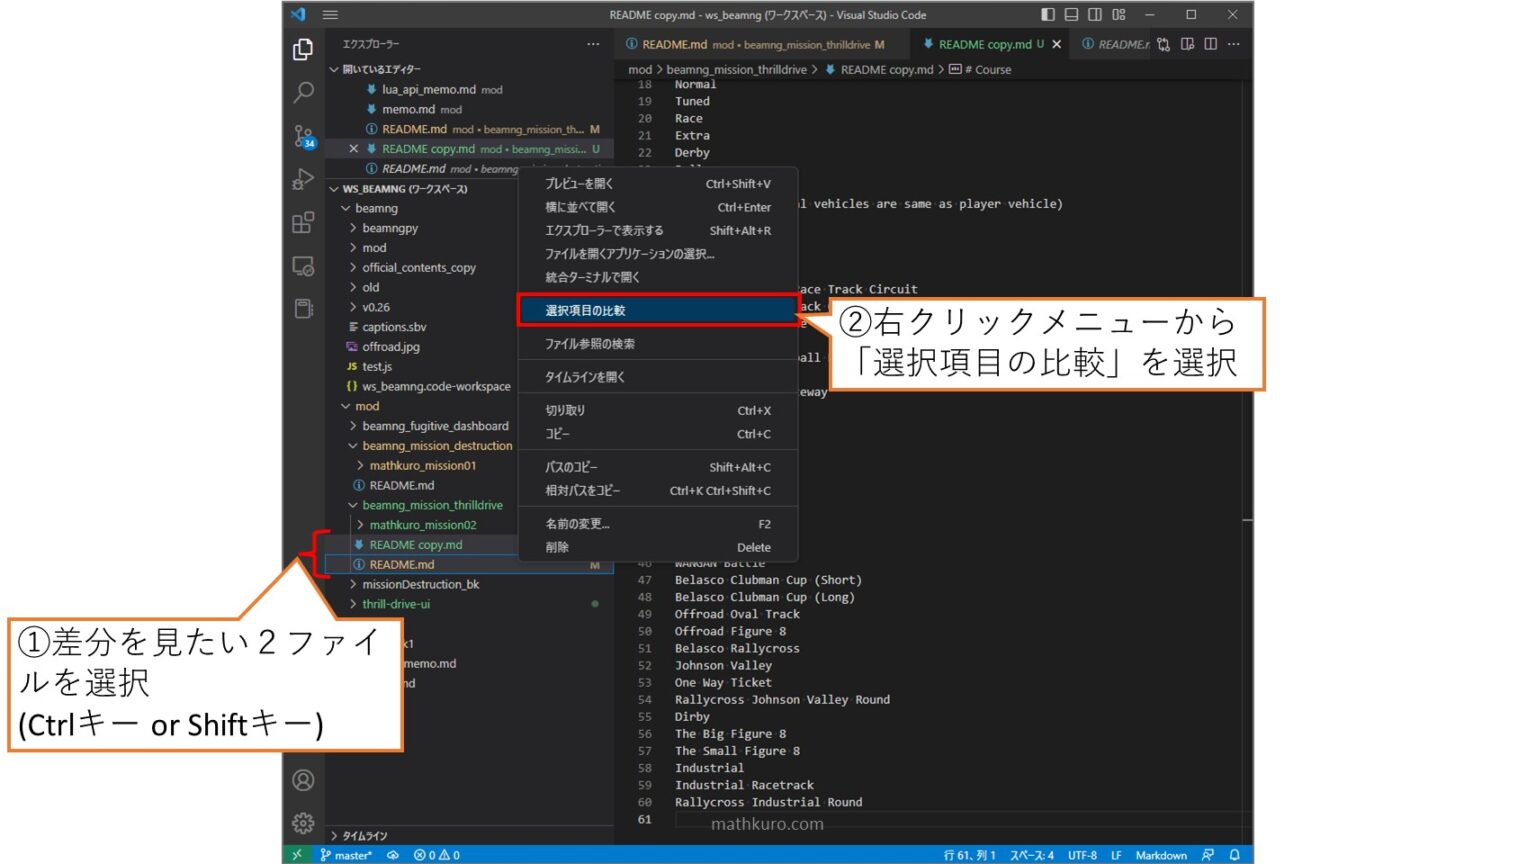Click the notifications bell in status bar
1536x864 pixels.
pos(1235,855)
